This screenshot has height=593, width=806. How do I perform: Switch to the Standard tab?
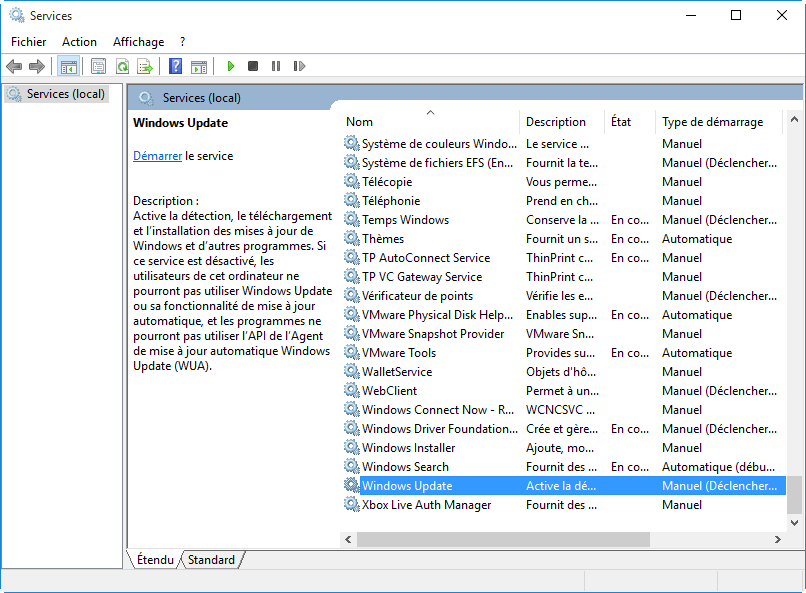pyautogui.click(x=211, y=560)
